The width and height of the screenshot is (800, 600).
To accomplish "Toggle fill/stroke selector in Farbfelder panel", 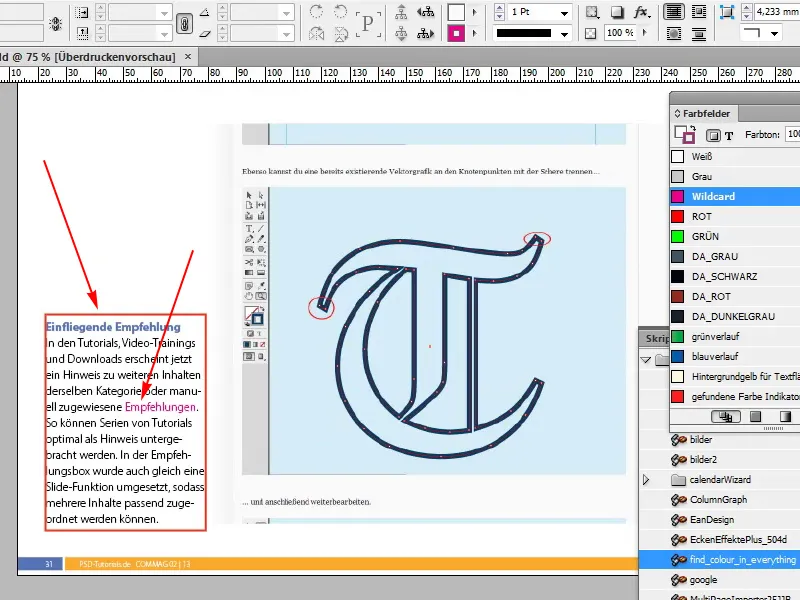I will [685, 134].
